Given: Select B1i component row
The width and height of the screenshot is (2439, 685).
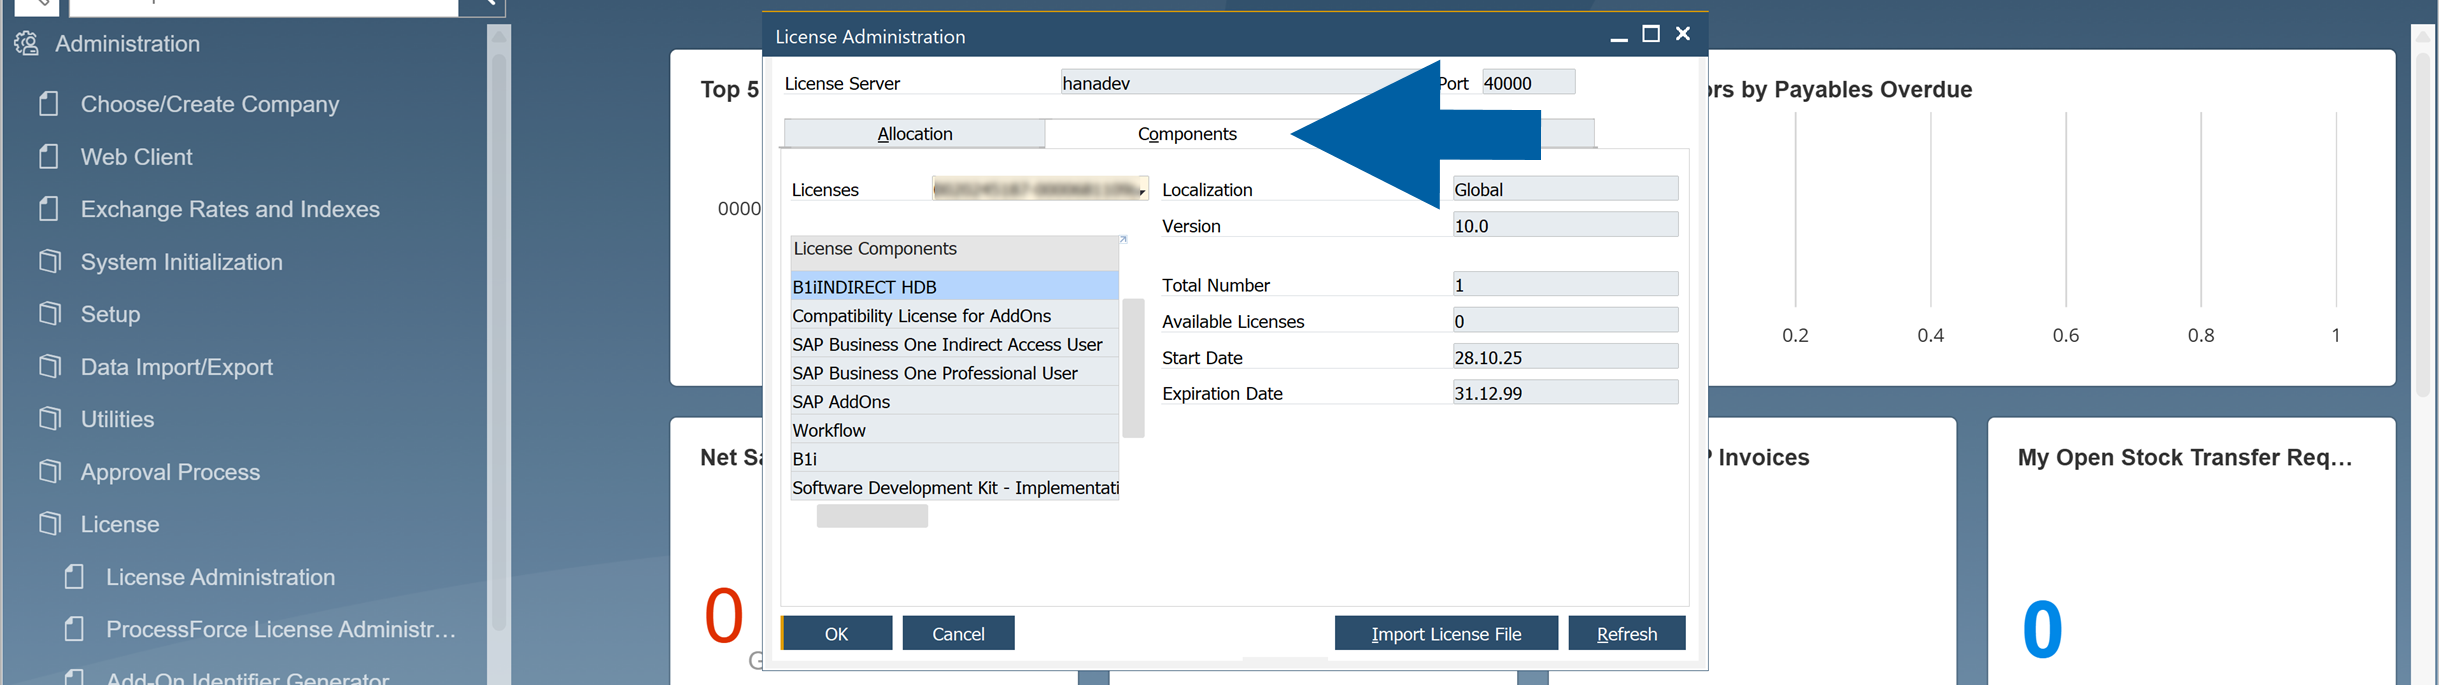Looking at the screenshot, I should (954, 459).
